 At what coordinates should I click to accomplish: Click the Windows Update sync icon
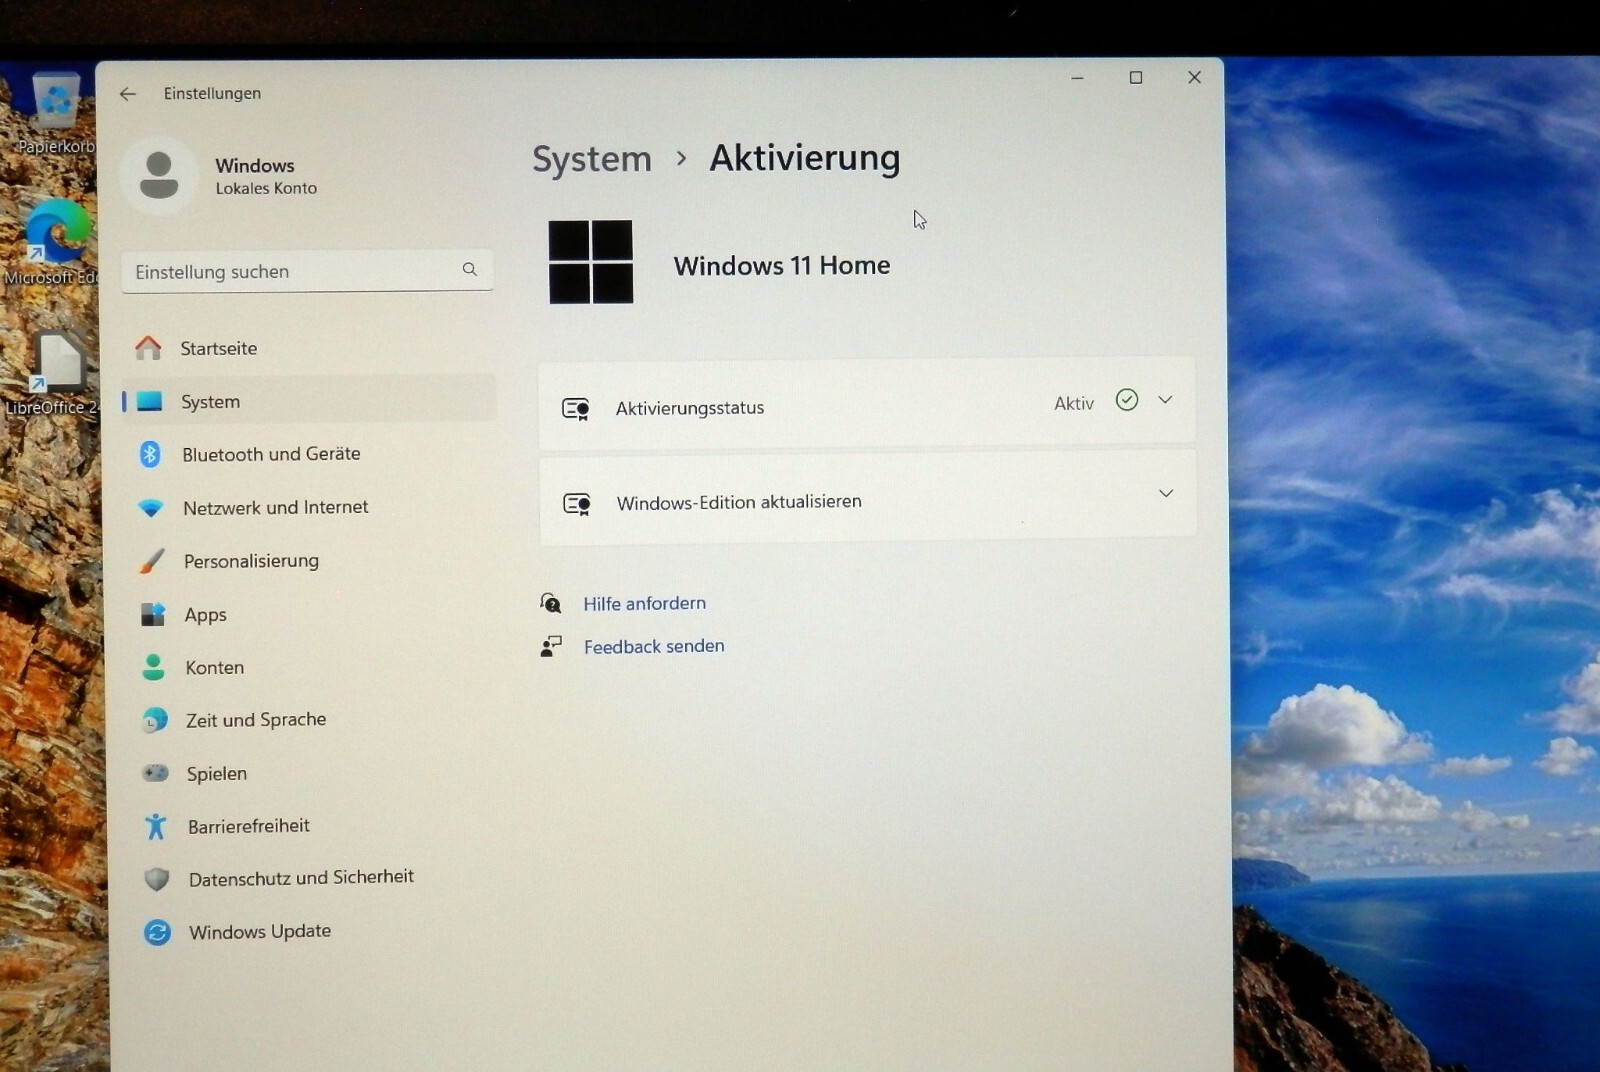pyautogui.click(x=157, y=932)
